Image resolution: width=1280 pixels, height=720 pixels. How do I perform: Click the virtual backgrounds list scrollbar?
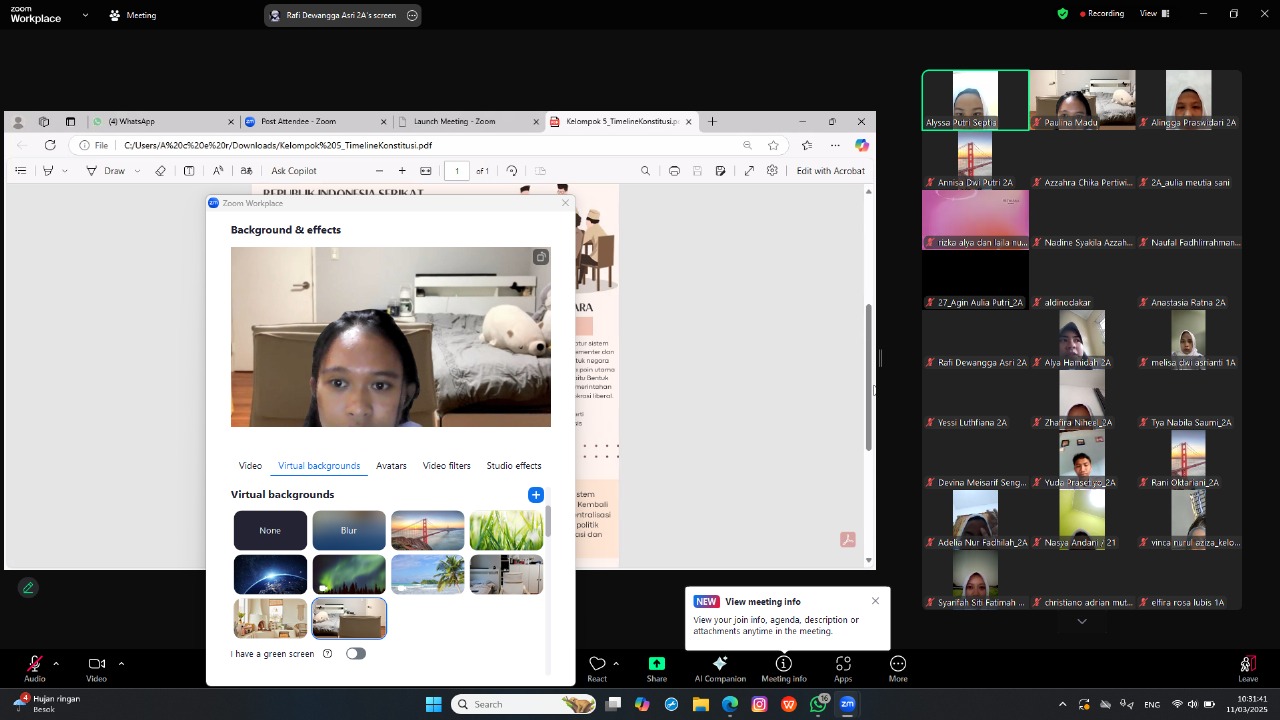(x=548, y=522)
